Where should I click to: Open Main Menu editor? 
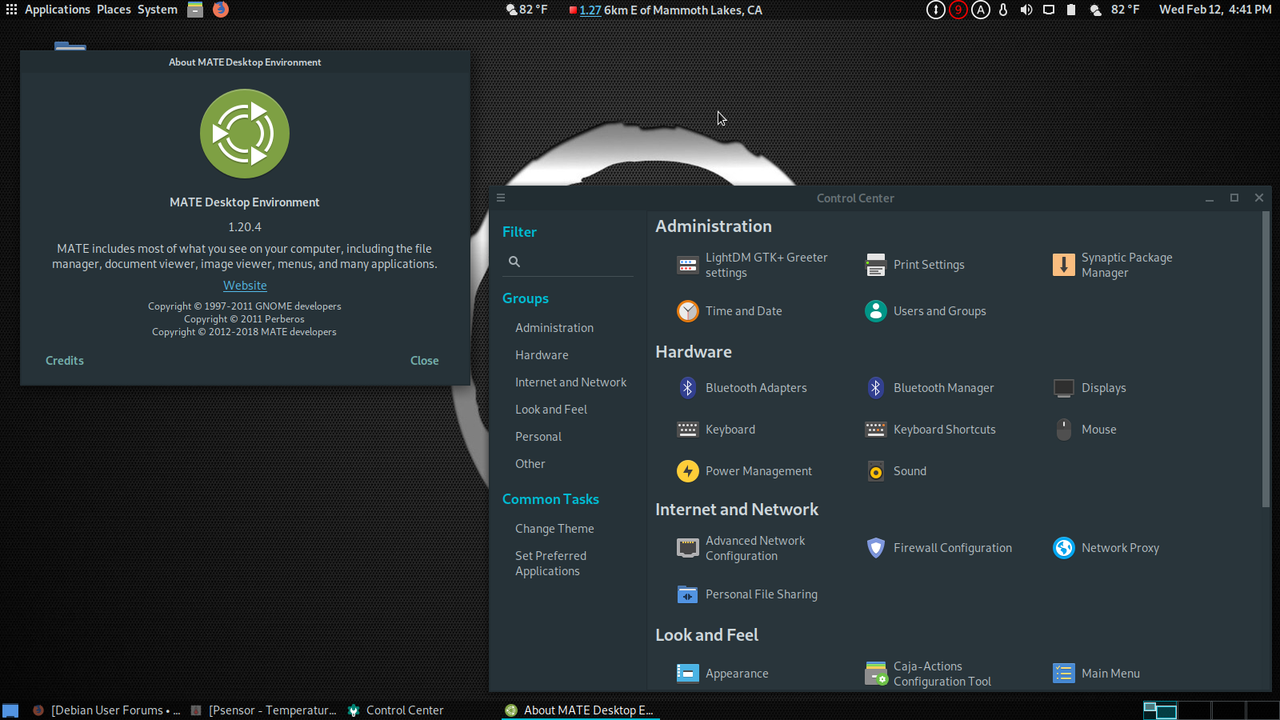pos(1096,674)
